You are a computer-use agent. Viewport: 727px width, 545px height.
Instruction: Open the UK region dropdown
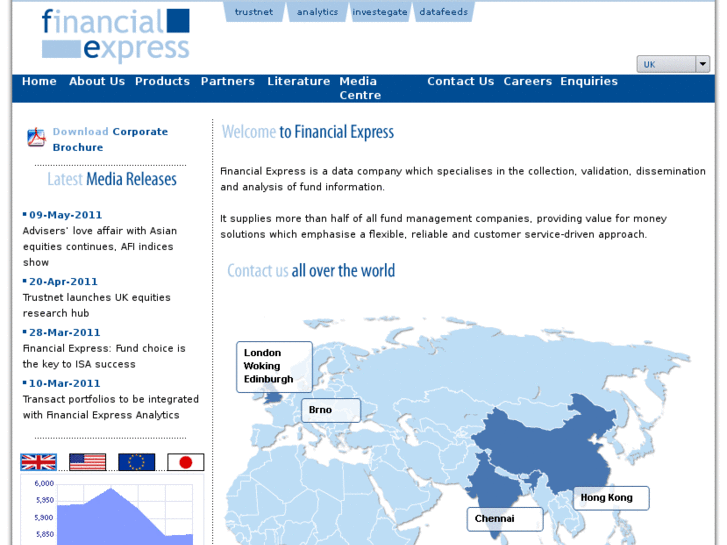(673, 64)
